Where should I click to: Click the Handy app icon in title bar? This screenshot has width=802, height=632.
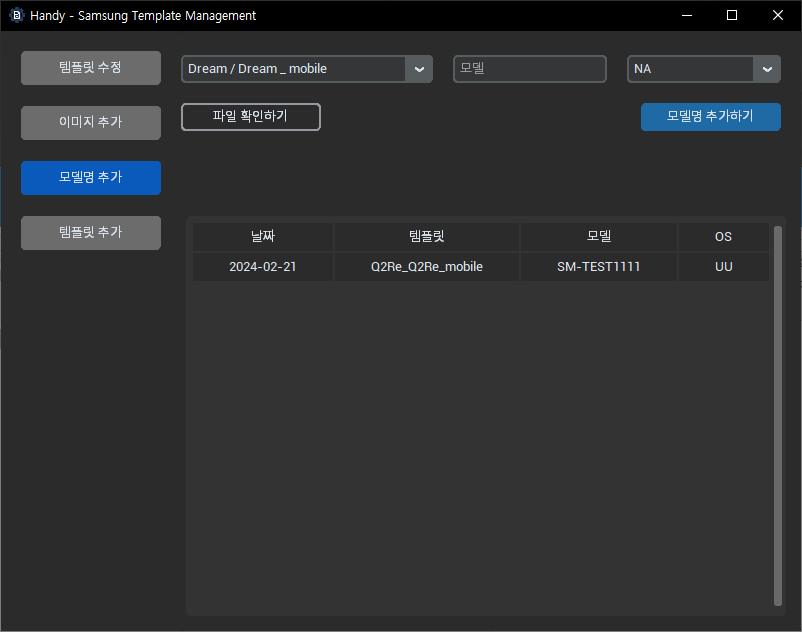click(16, 15)
